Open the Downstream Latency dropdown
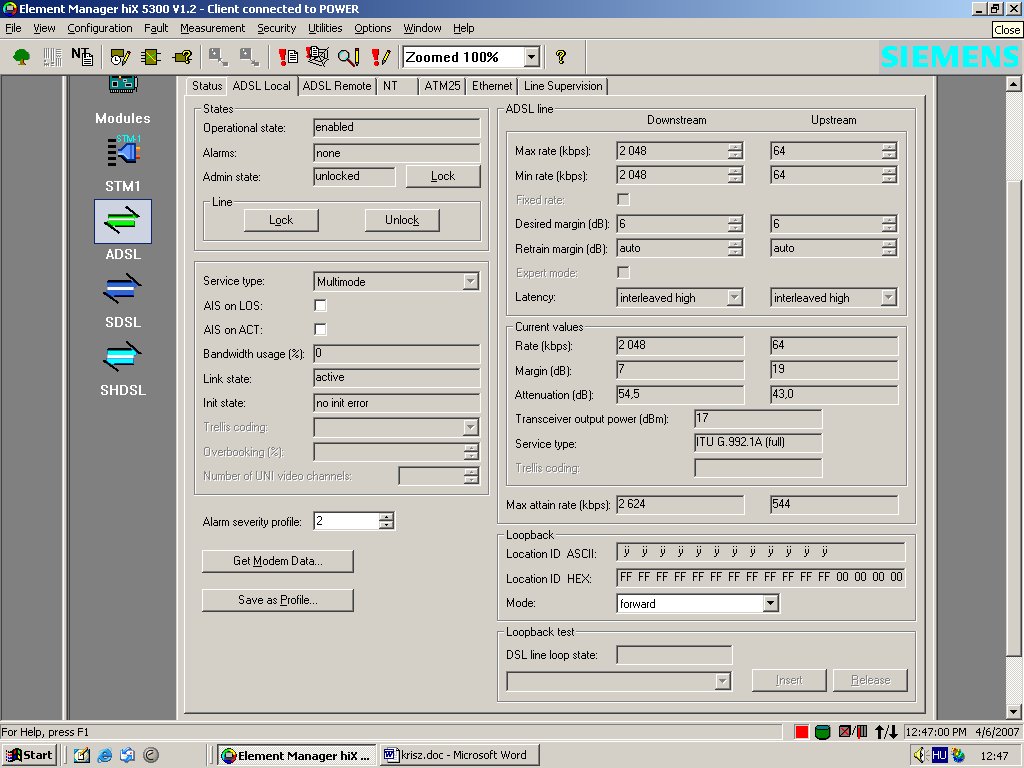The height and width of the screenshot is (768, 1024). [735, 298]
